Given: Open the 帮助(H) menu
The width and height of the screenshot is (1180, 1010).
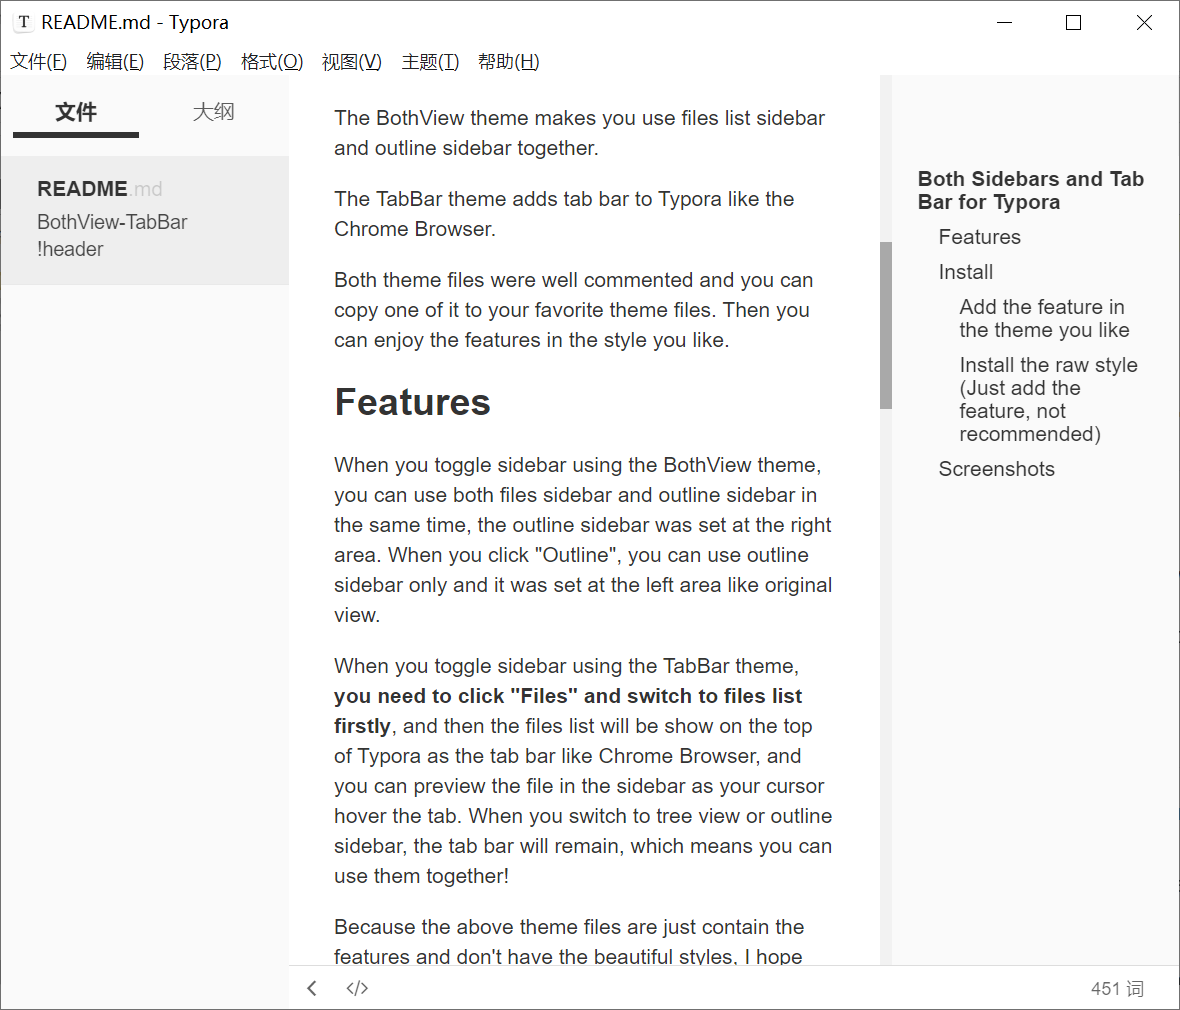Looking at the screenshot, I should (508, 62).
